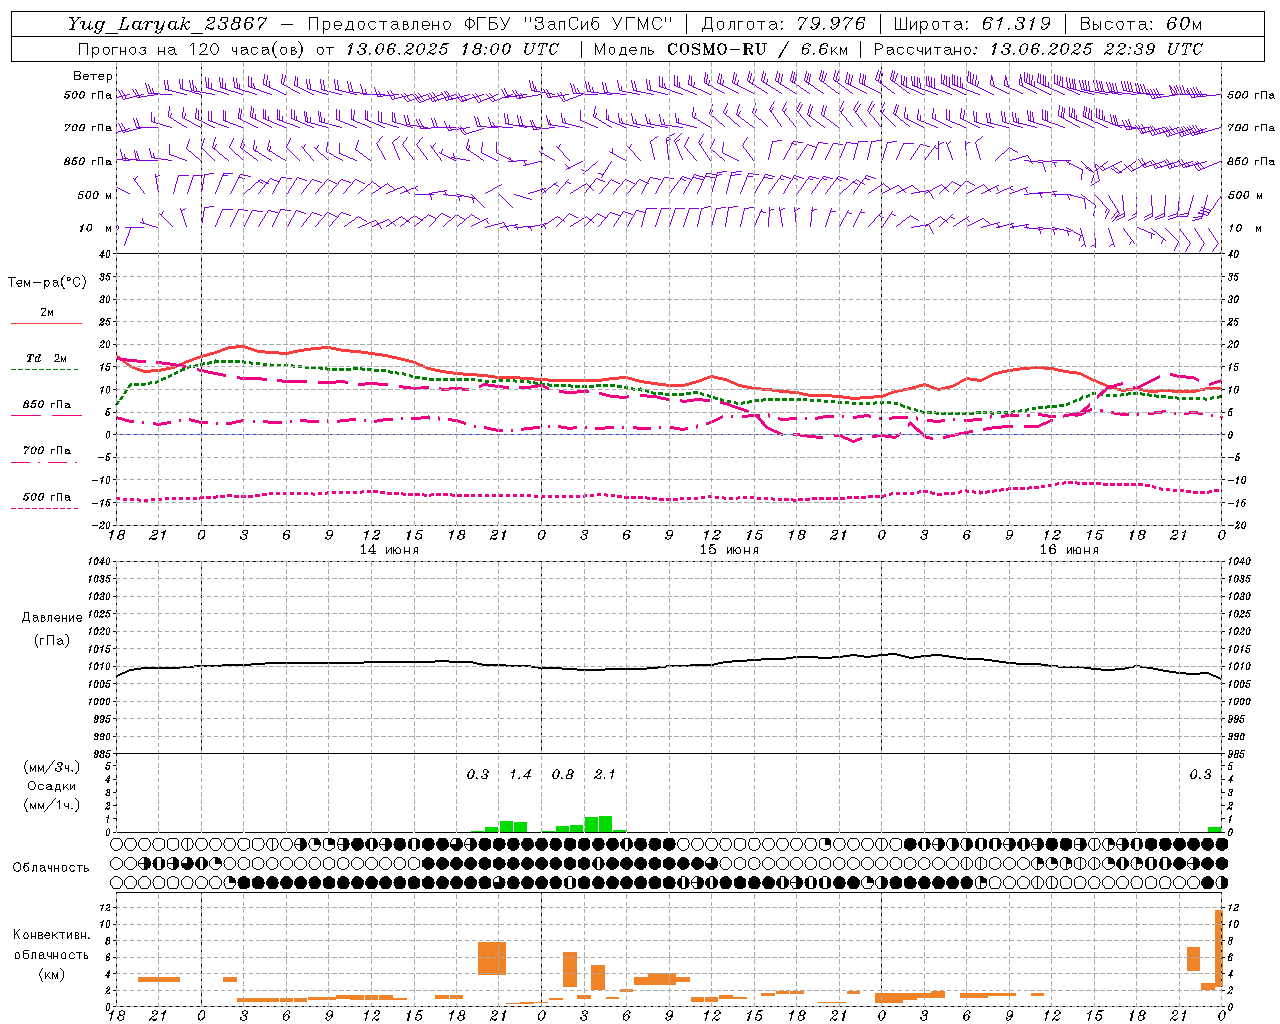Click the 15 июня date label
1280x1024 pixels.
(x=729, y=550)
